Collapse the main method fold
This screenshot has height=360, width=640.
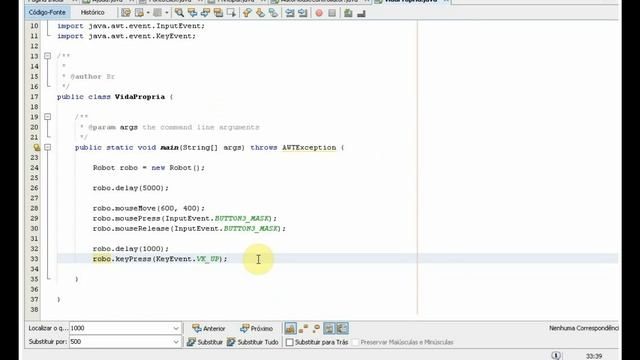[47, 147]
